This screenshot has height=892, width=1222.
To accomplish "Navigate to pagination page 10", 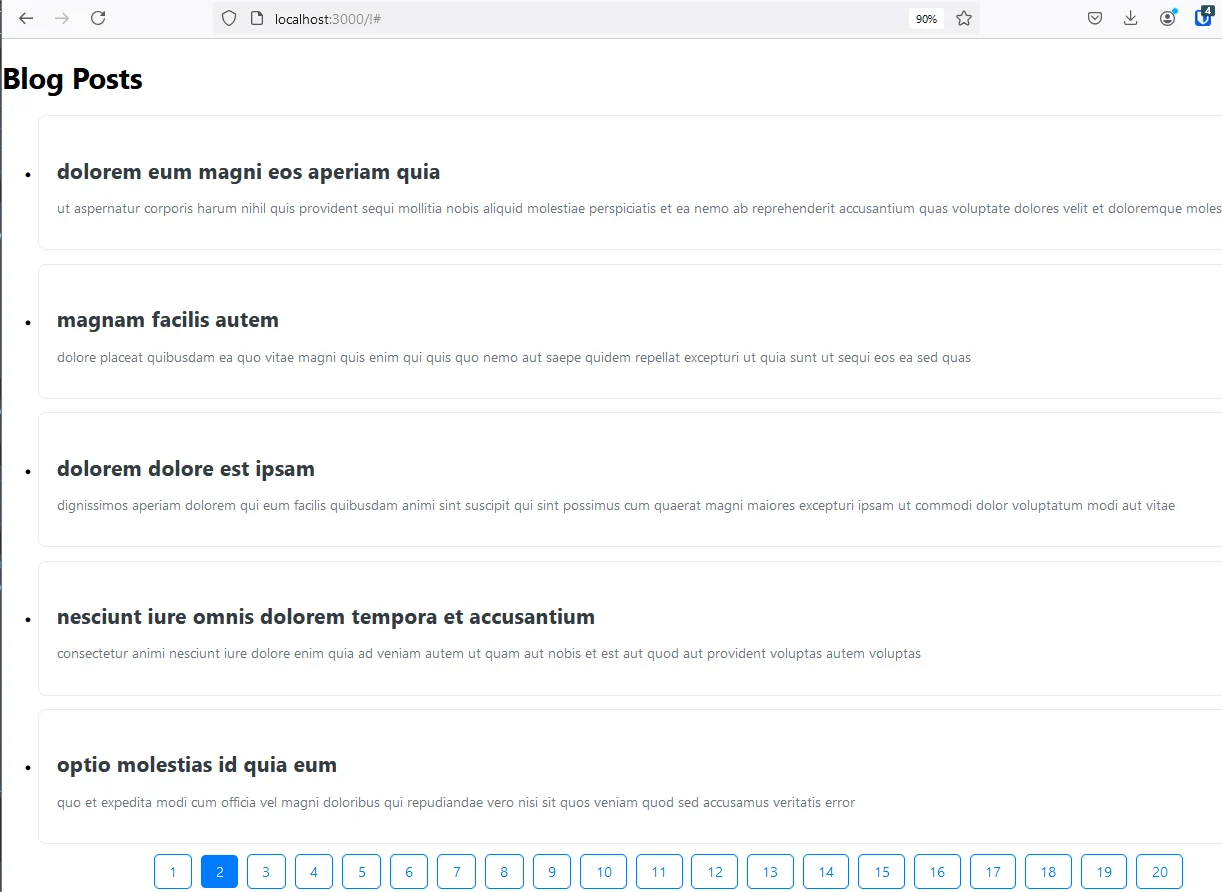I will point(603,871).
